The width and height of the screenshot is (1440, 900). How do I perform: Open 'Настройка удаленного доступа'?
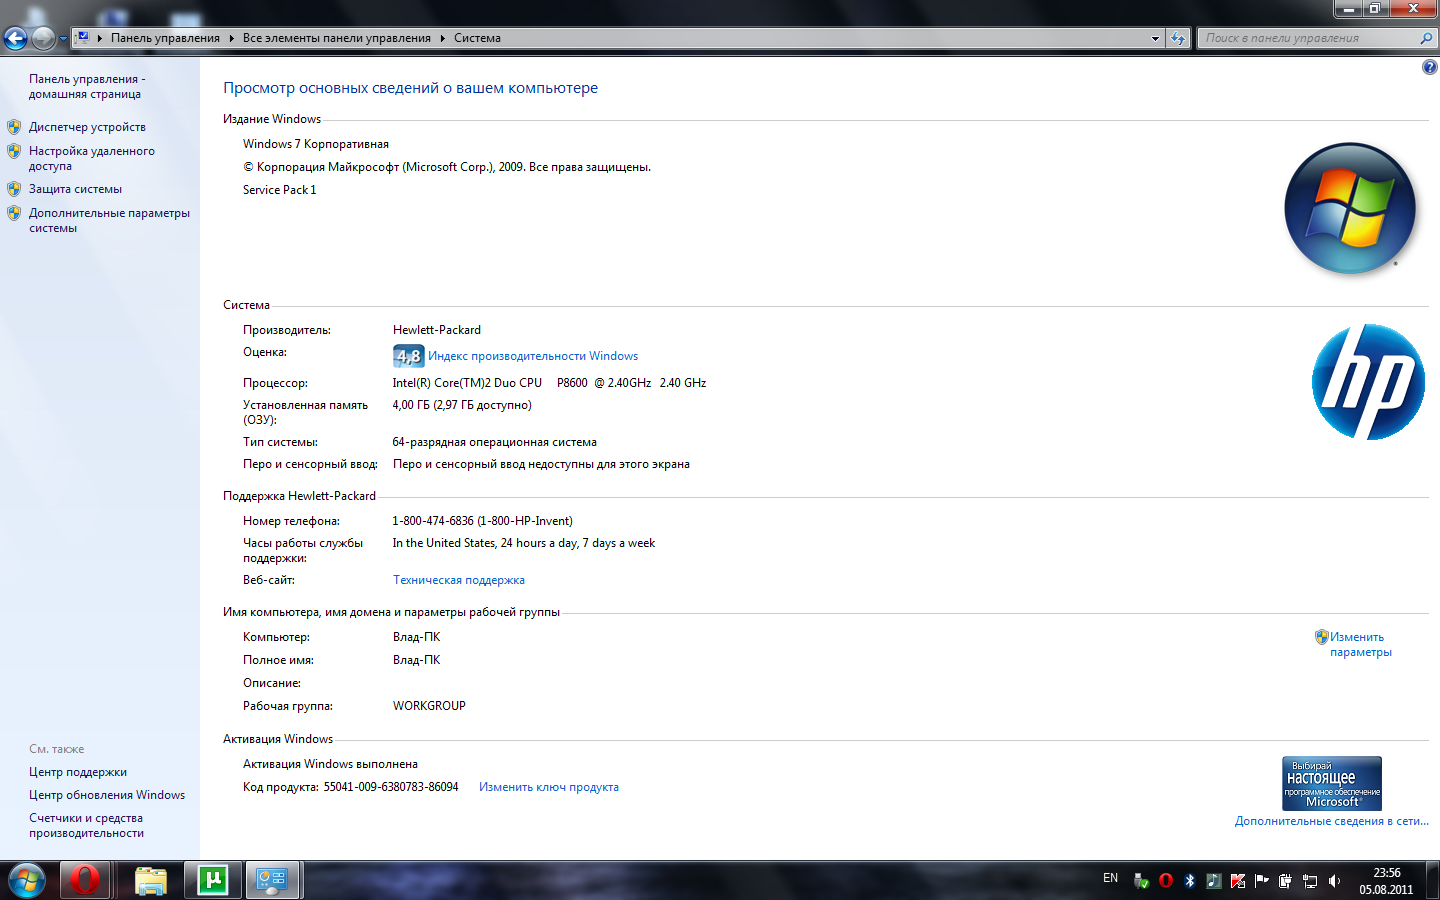click(x=92, y=158)
